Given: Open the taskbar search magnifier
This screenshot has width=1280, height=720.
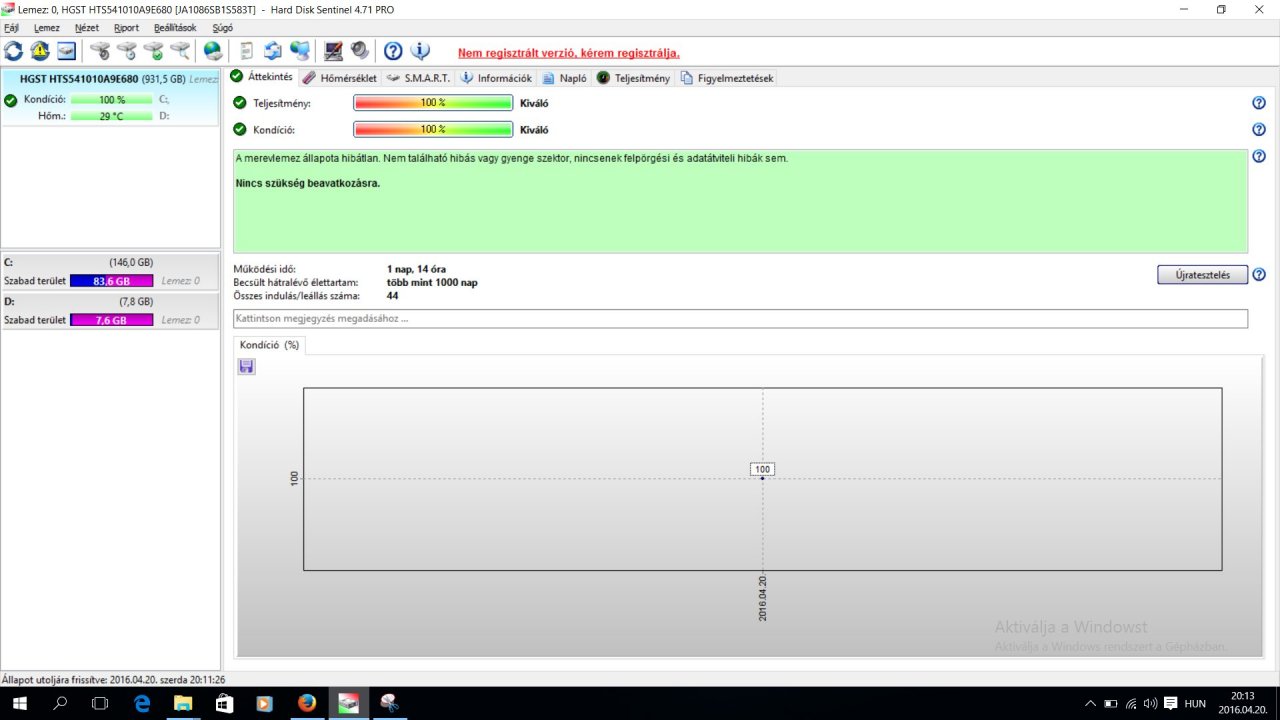Looking at the screenshot, I should tap(60, 703).
